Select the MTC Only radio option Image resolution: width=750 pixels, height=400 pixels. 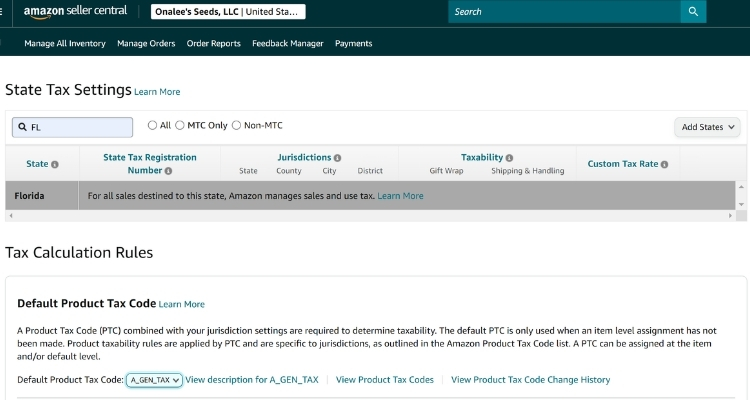180,126
